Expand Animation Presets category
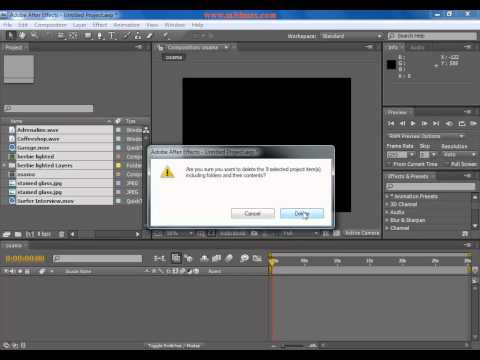 pos(387,196)
